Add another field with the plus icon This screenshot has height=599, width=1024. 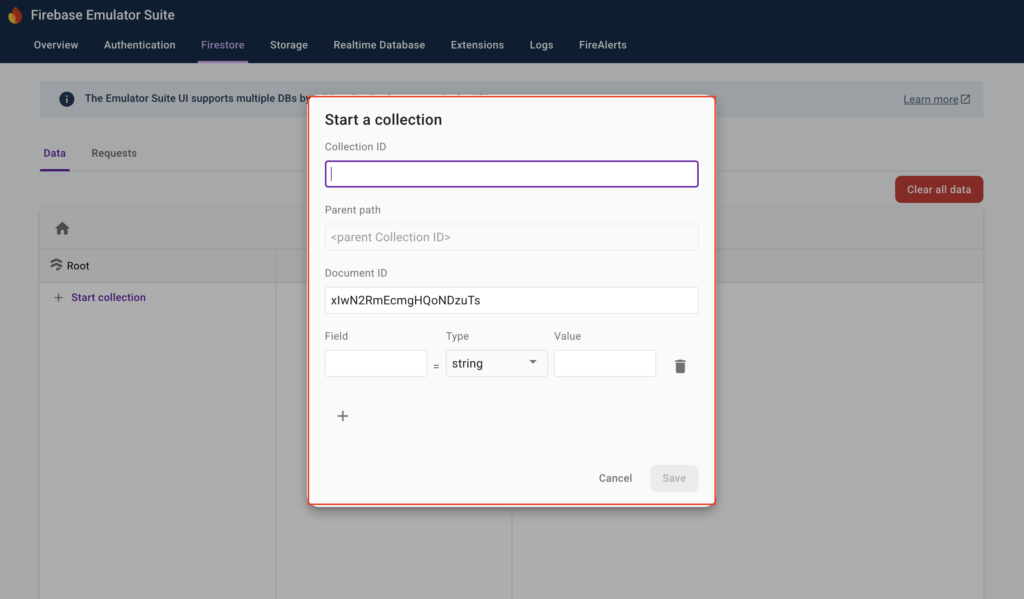point(343,416)
